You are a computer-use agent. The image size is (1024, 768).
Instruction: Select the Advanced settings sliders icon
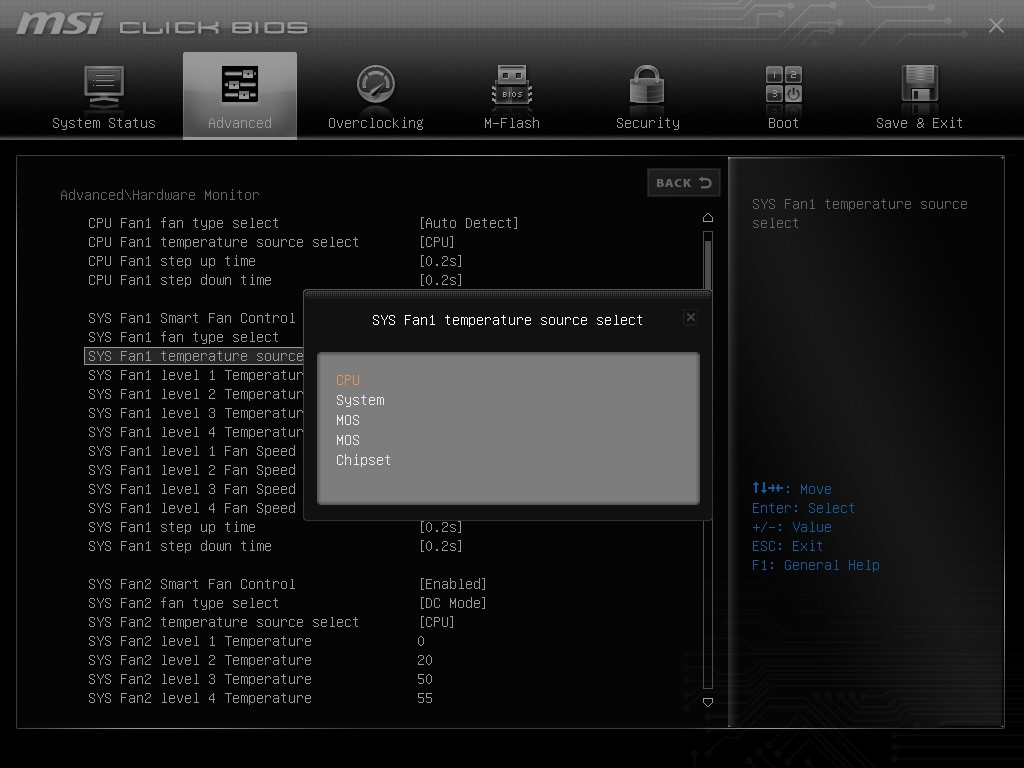click(x=240, y=84)
